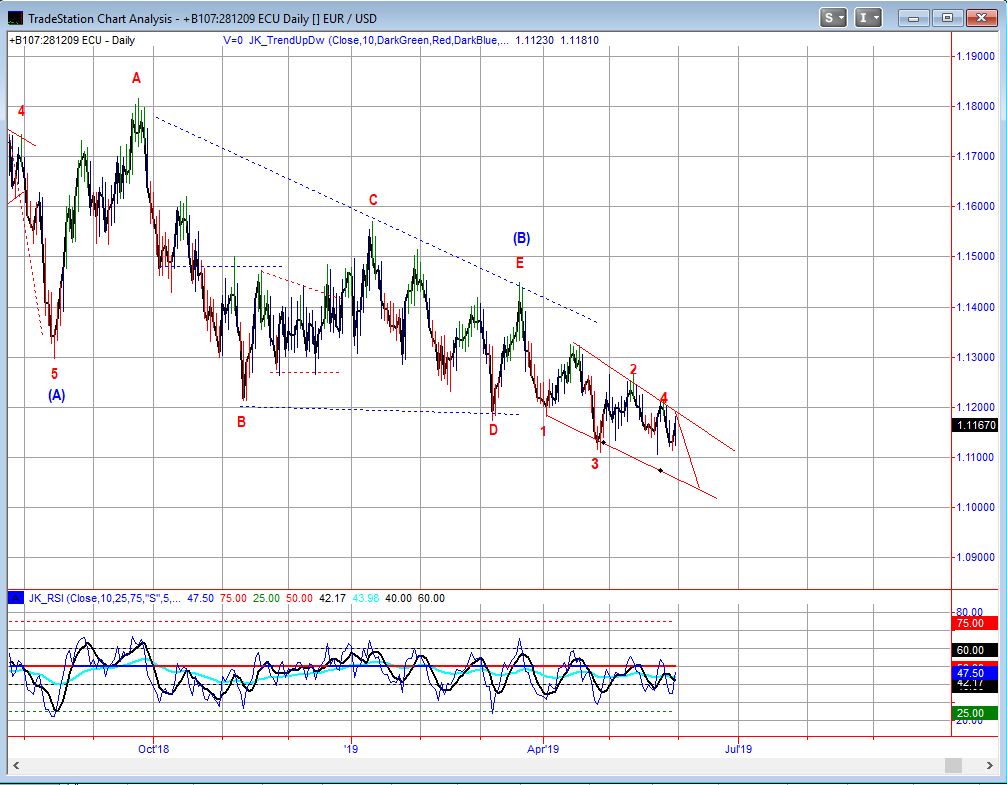Select the red wave label 'B' near the low

pos(241,422)
